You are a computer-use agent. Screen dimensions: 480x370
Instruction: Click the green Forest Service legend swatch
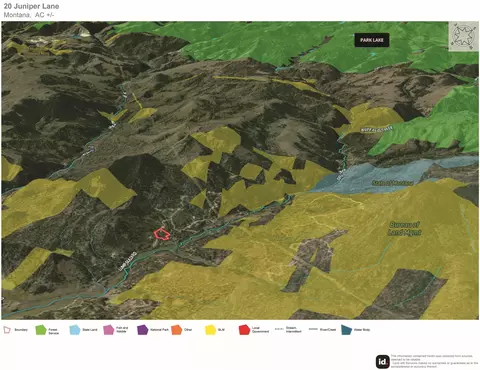click(41, 330)
